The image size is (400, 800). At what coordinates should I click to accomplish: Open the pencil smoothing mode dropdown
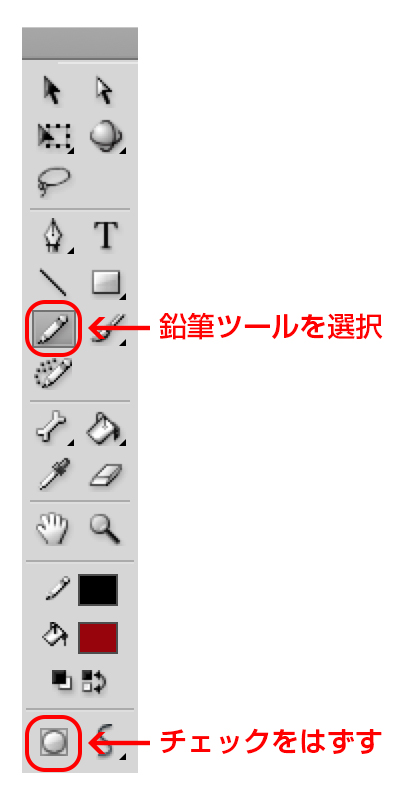point(106,745)
